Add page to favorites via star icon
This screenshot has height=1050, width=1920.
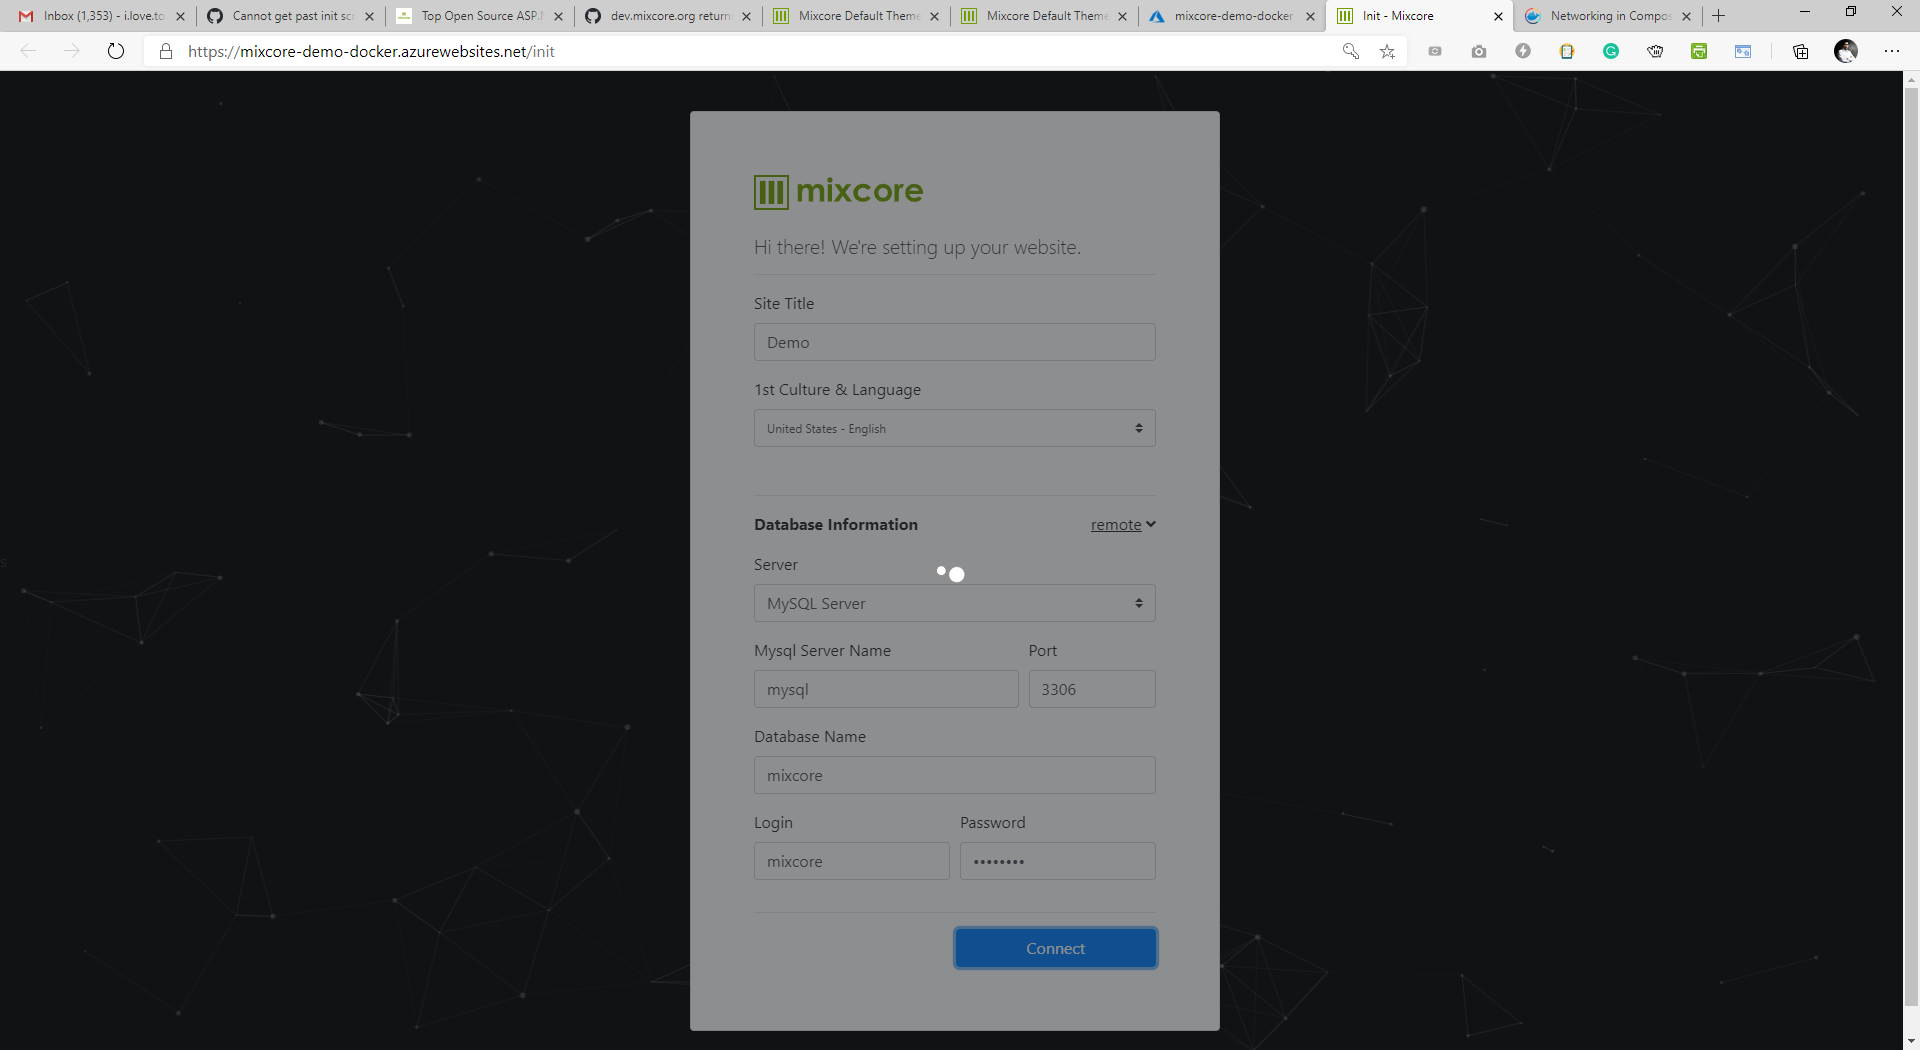[1387, 51]
